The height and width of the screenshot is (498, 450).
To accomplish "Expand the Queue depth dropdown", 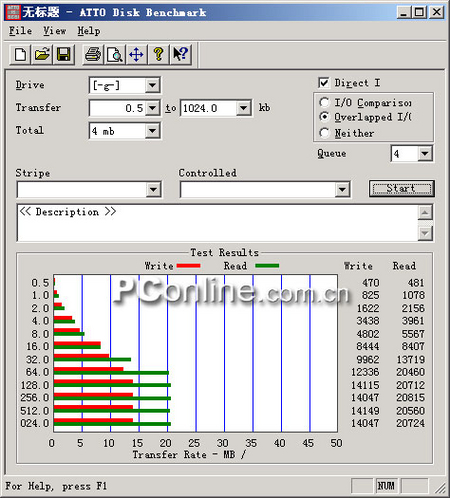I will (x=425, y=154).
